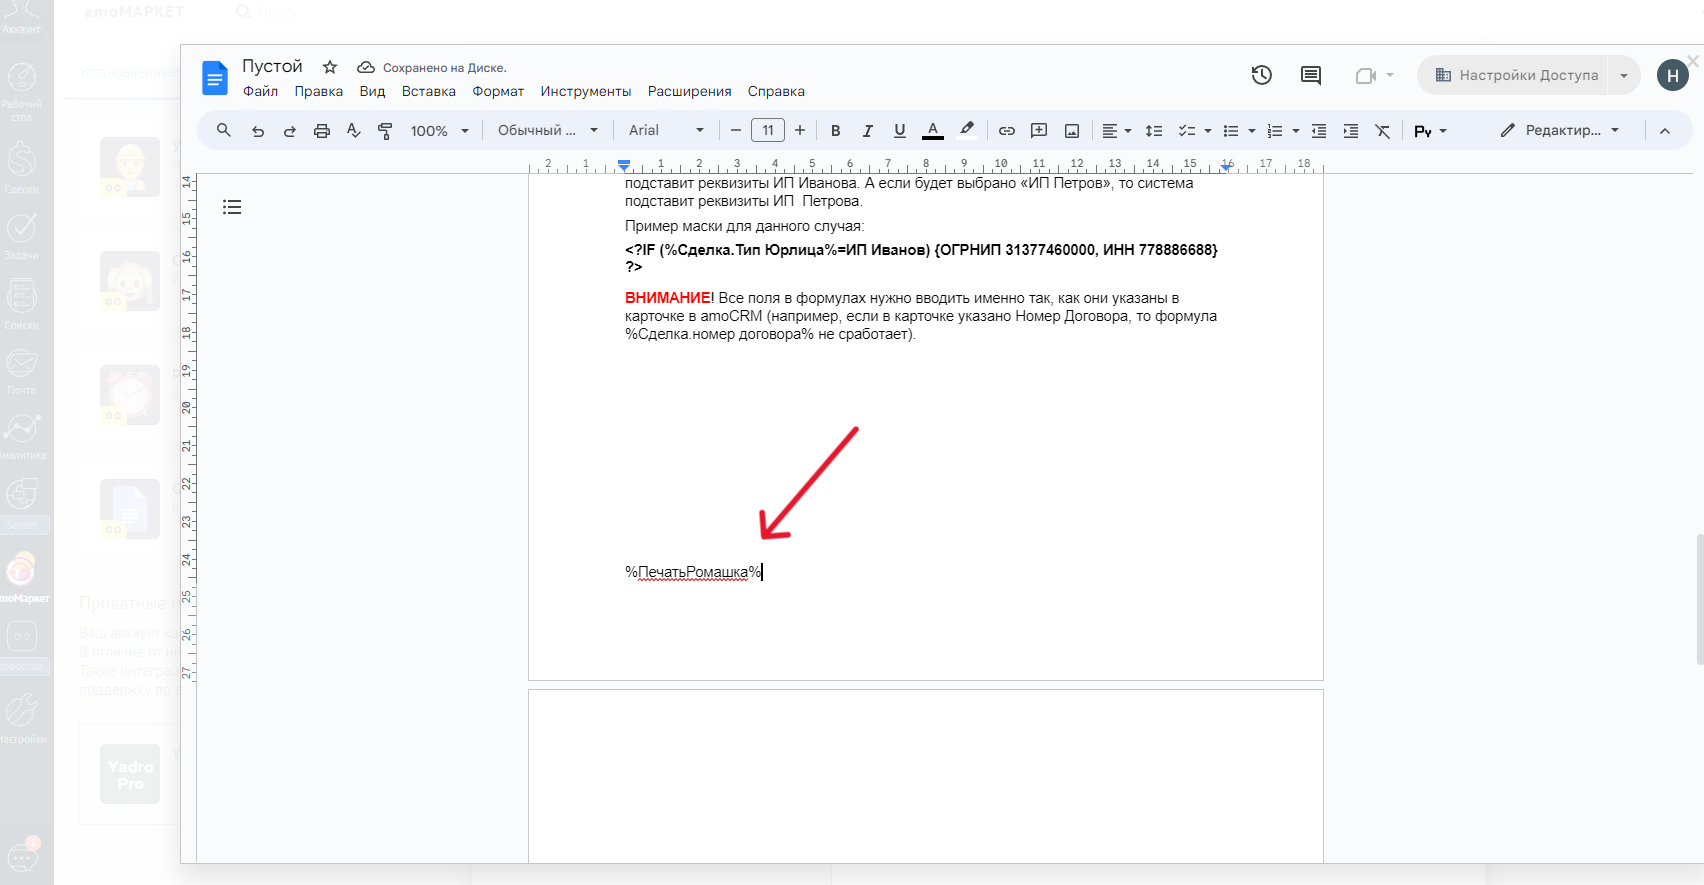Run spelling and grammar check

tap(353, 131)
